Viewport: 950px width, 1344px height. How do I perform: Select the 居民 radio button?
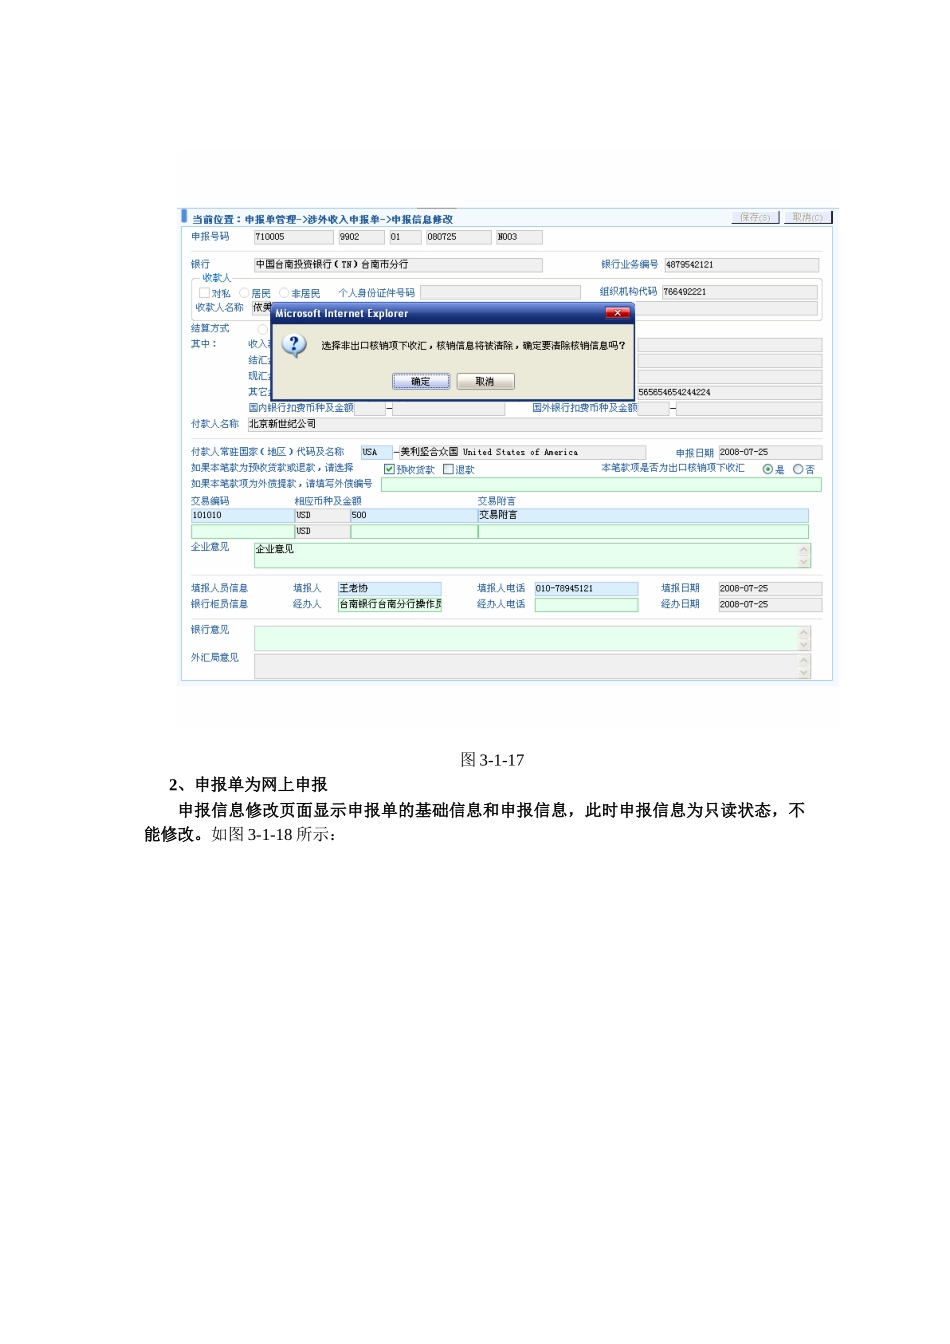coord(244,293)
